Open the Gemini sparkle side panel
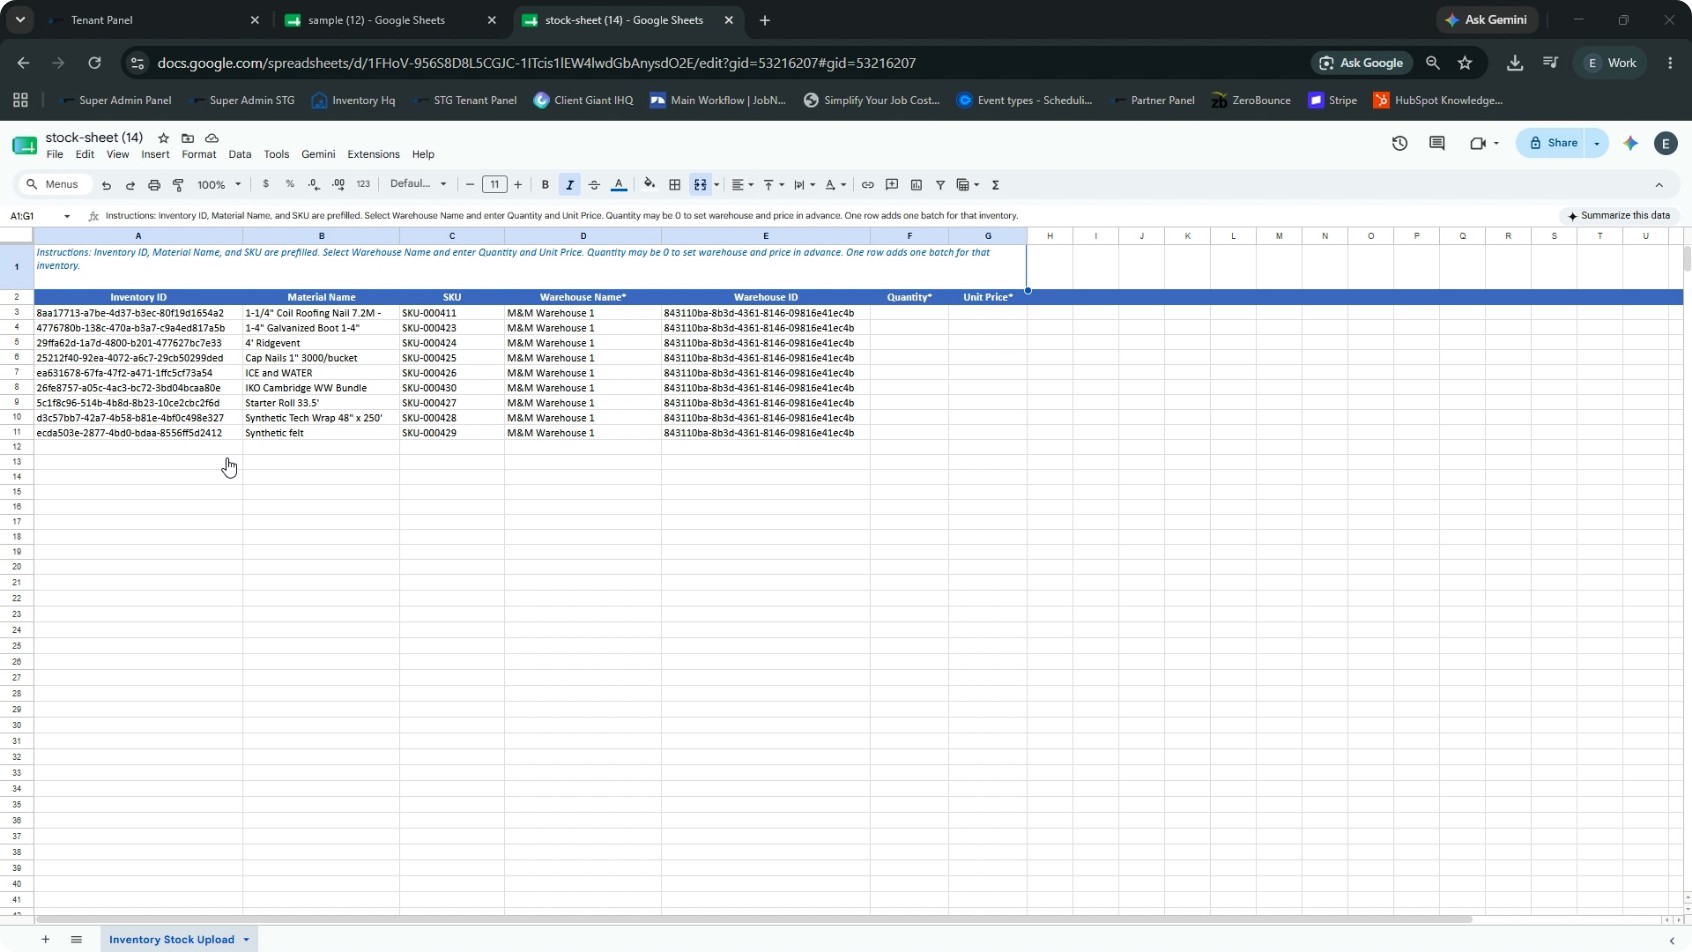Viewport: 1692px width, 952px height. 1631,143
